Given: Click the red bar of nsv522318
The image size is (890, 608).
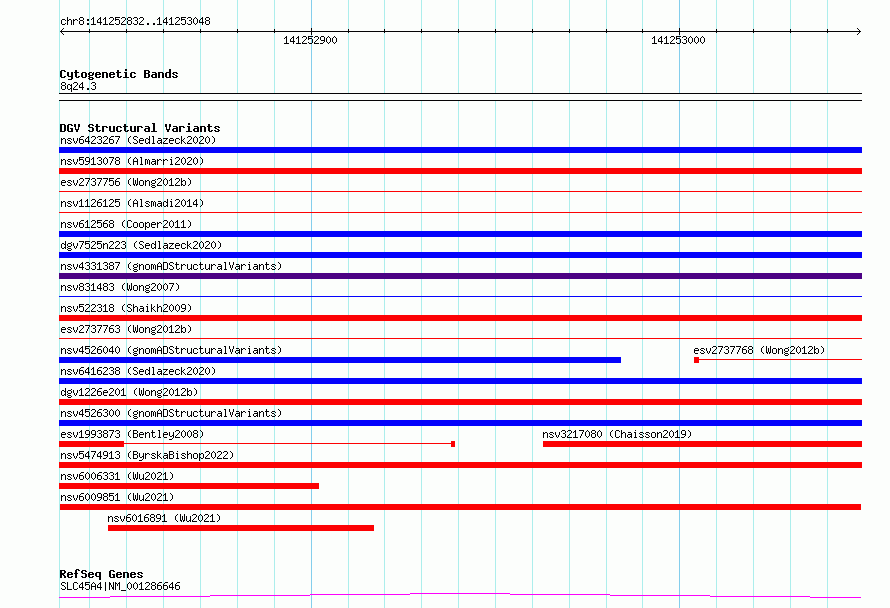Looking at the screenshot, I should [460, 318].
